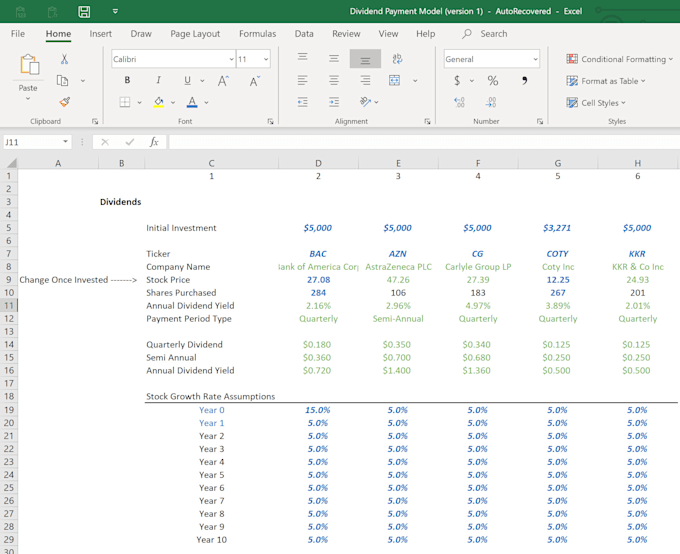Screen dimensions: 680x554
Task: Click the Fill Color paint bucket
Action: coord(158,102)
